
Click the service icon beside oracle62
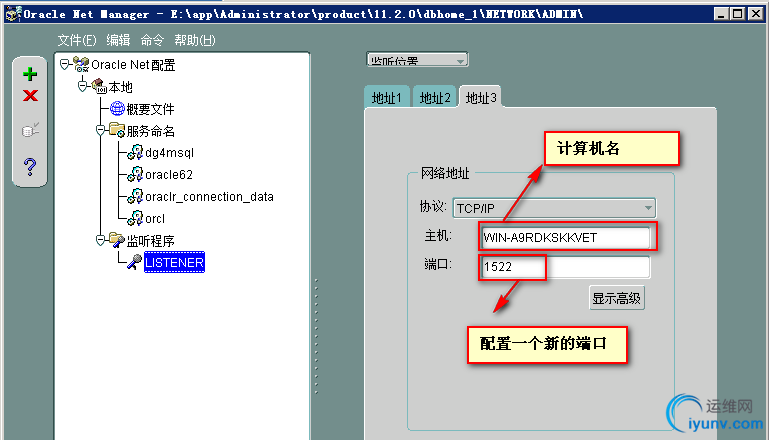pyautogui.click(x=135, y=174)
